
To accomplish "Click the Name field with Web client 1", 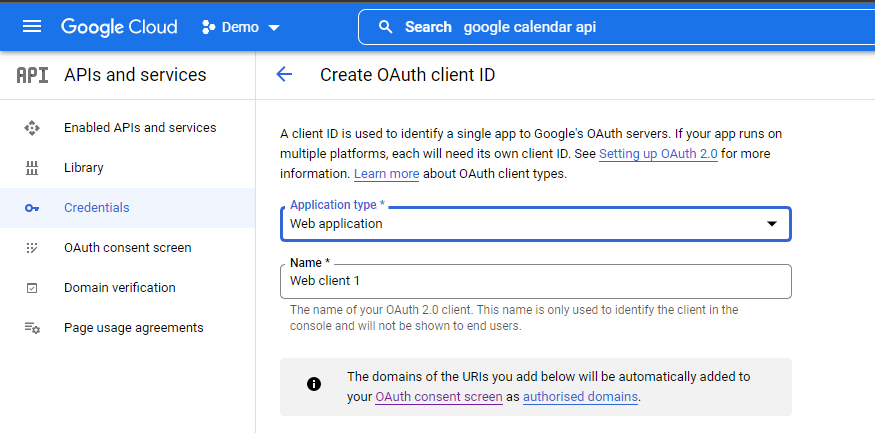I will tap(536, 281).
